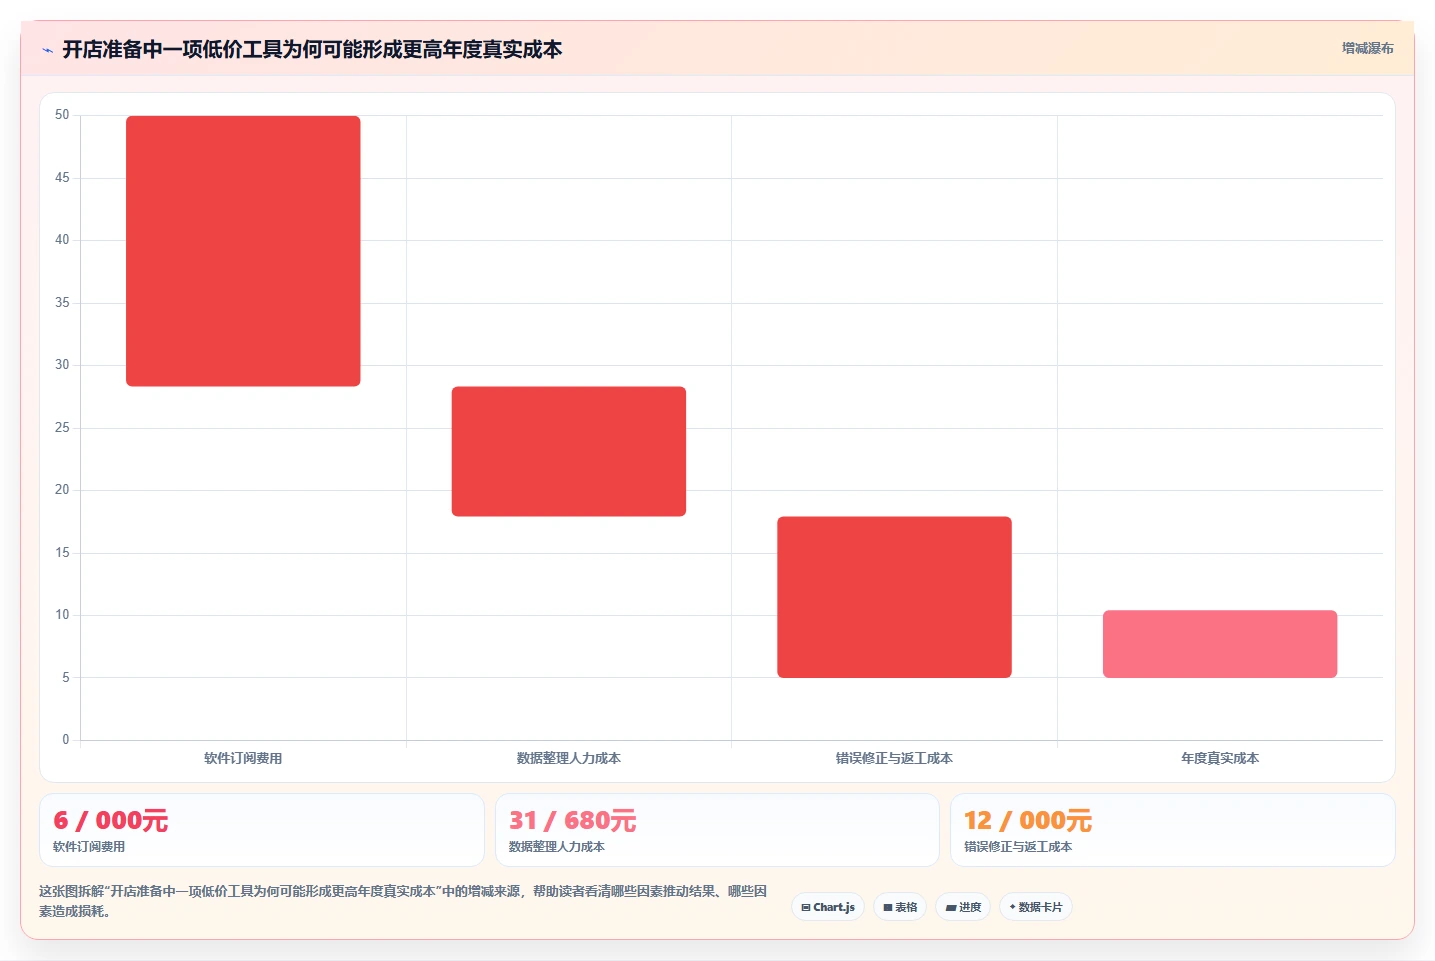This screenshot has height=961, width=1435.
Task: Click the chart title 开店准备中一项低价工具…
Action: 312,49
